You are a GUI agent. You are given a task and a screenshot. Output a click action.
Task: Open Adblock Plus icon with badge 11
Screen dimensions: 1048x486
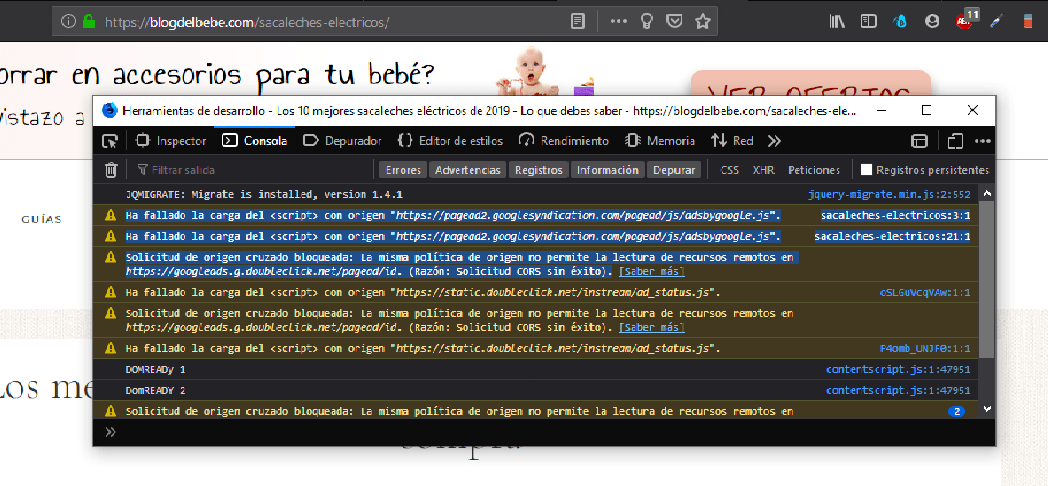tap(965, 20)
